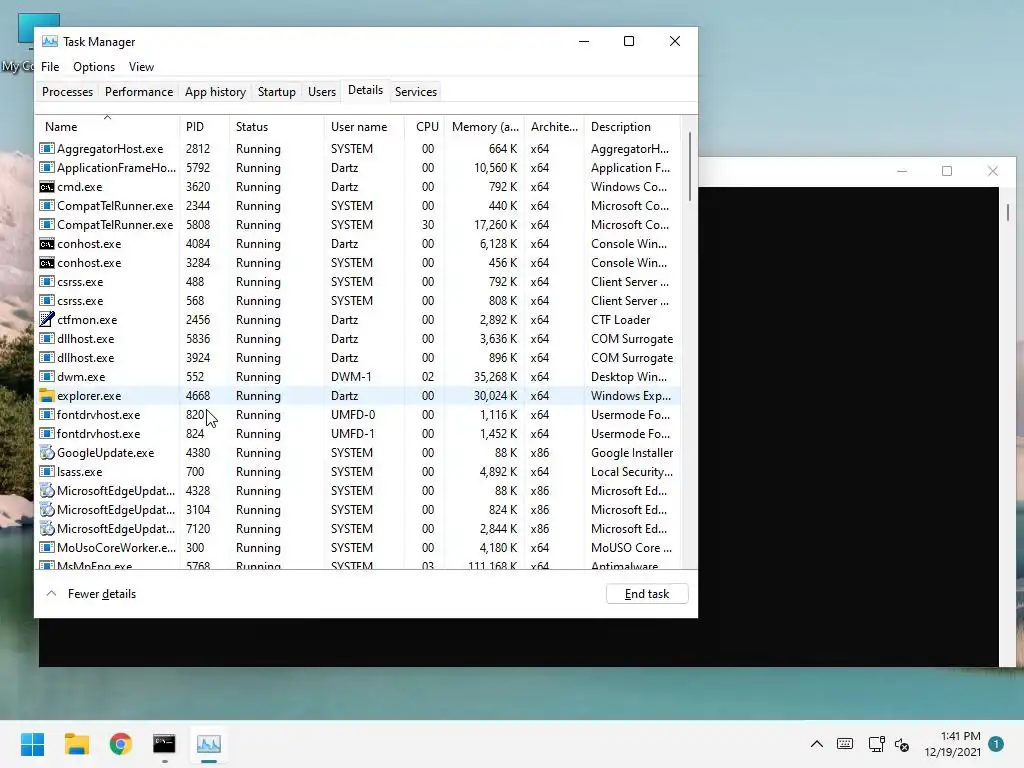
Task: Click the 35,268 K memory value
Action: click(495, 377)
